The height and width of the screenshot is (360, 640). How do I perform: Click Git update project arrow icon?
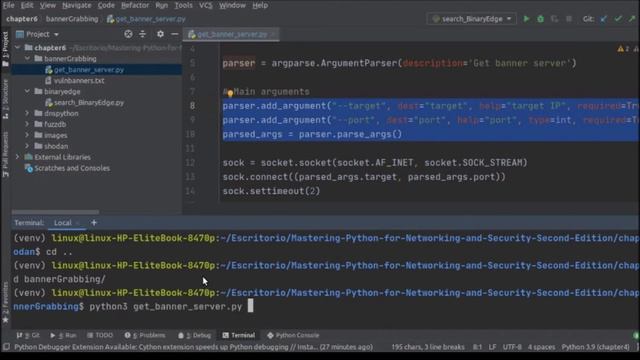(604, 19)
